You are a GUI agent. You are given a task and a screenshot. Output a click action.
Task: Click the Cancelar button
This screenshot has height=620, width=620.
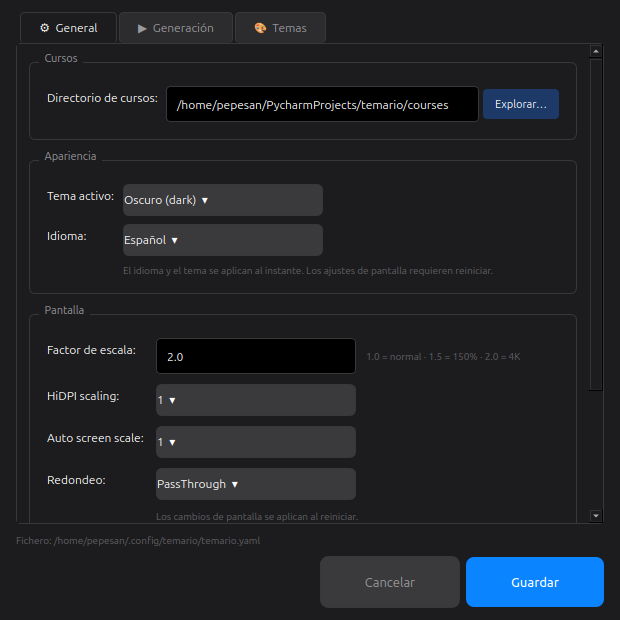click(389, 582)
